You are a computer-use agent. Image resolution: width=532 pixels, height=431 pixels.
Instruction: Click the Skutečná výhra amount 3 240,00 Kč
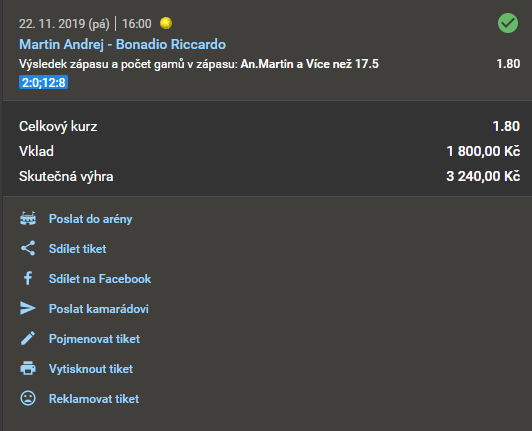[x=483, y=176]
